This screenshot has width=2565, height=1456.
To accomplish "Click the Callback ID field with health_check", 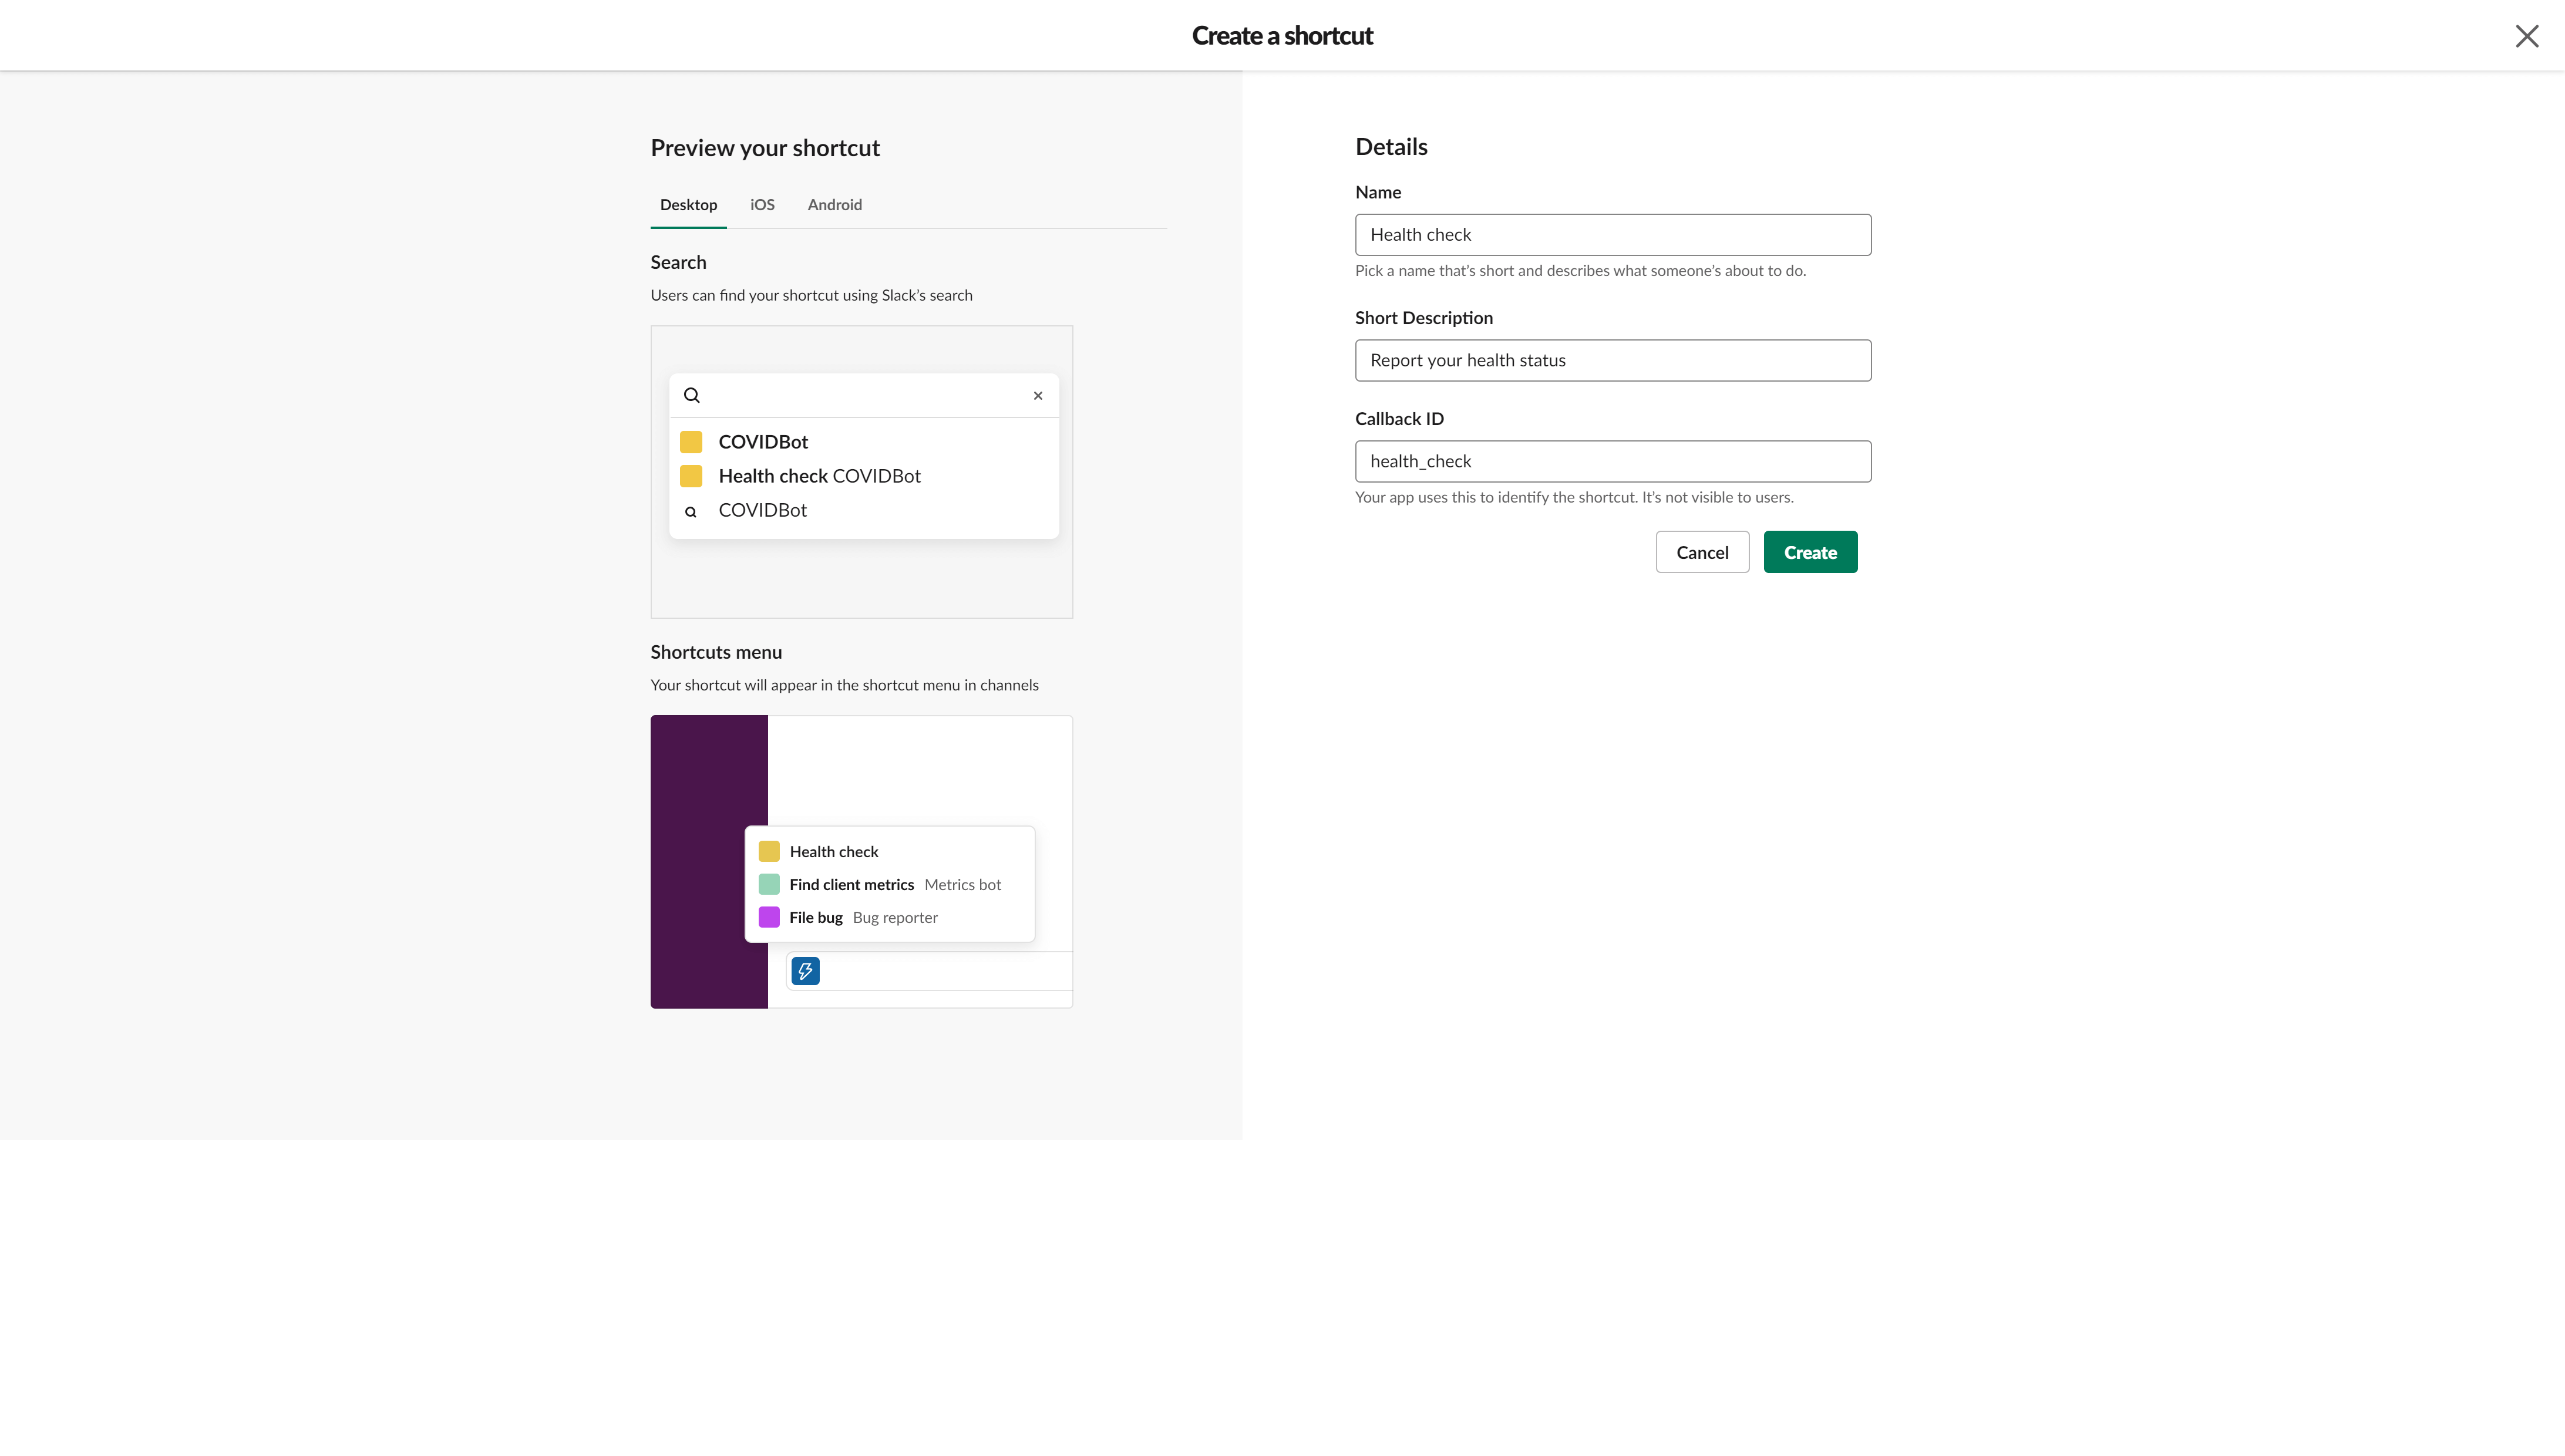I will pyautogui.click(x=1612, y=461).
